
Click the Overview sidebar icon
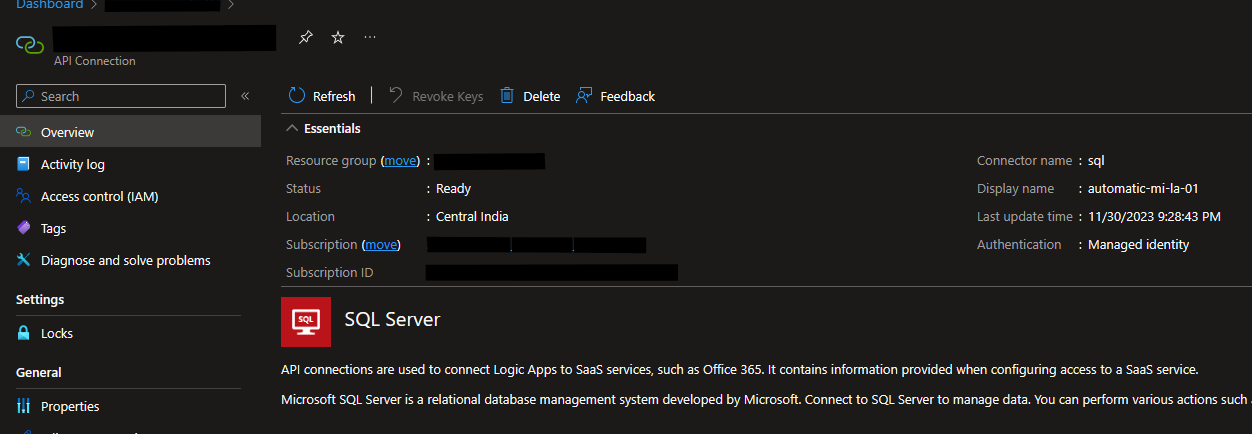click(24, 132)
